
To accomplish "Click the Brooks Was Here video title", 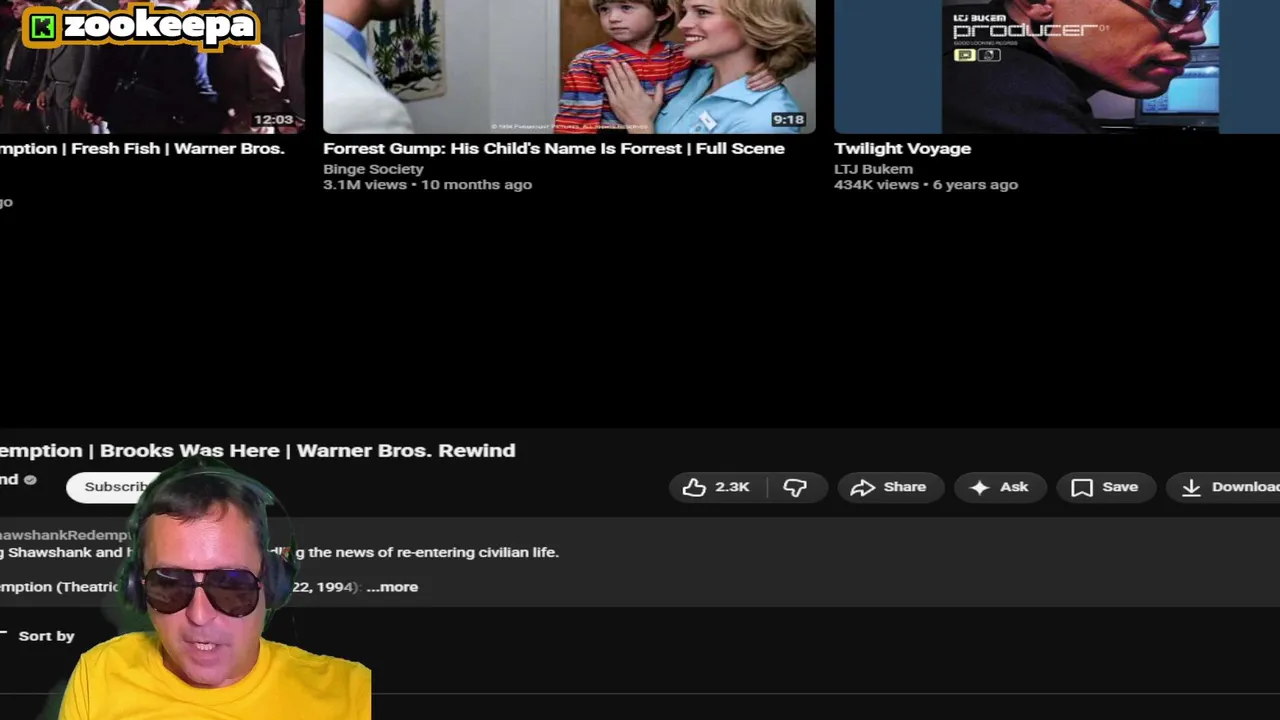I will tap(257, 450).
